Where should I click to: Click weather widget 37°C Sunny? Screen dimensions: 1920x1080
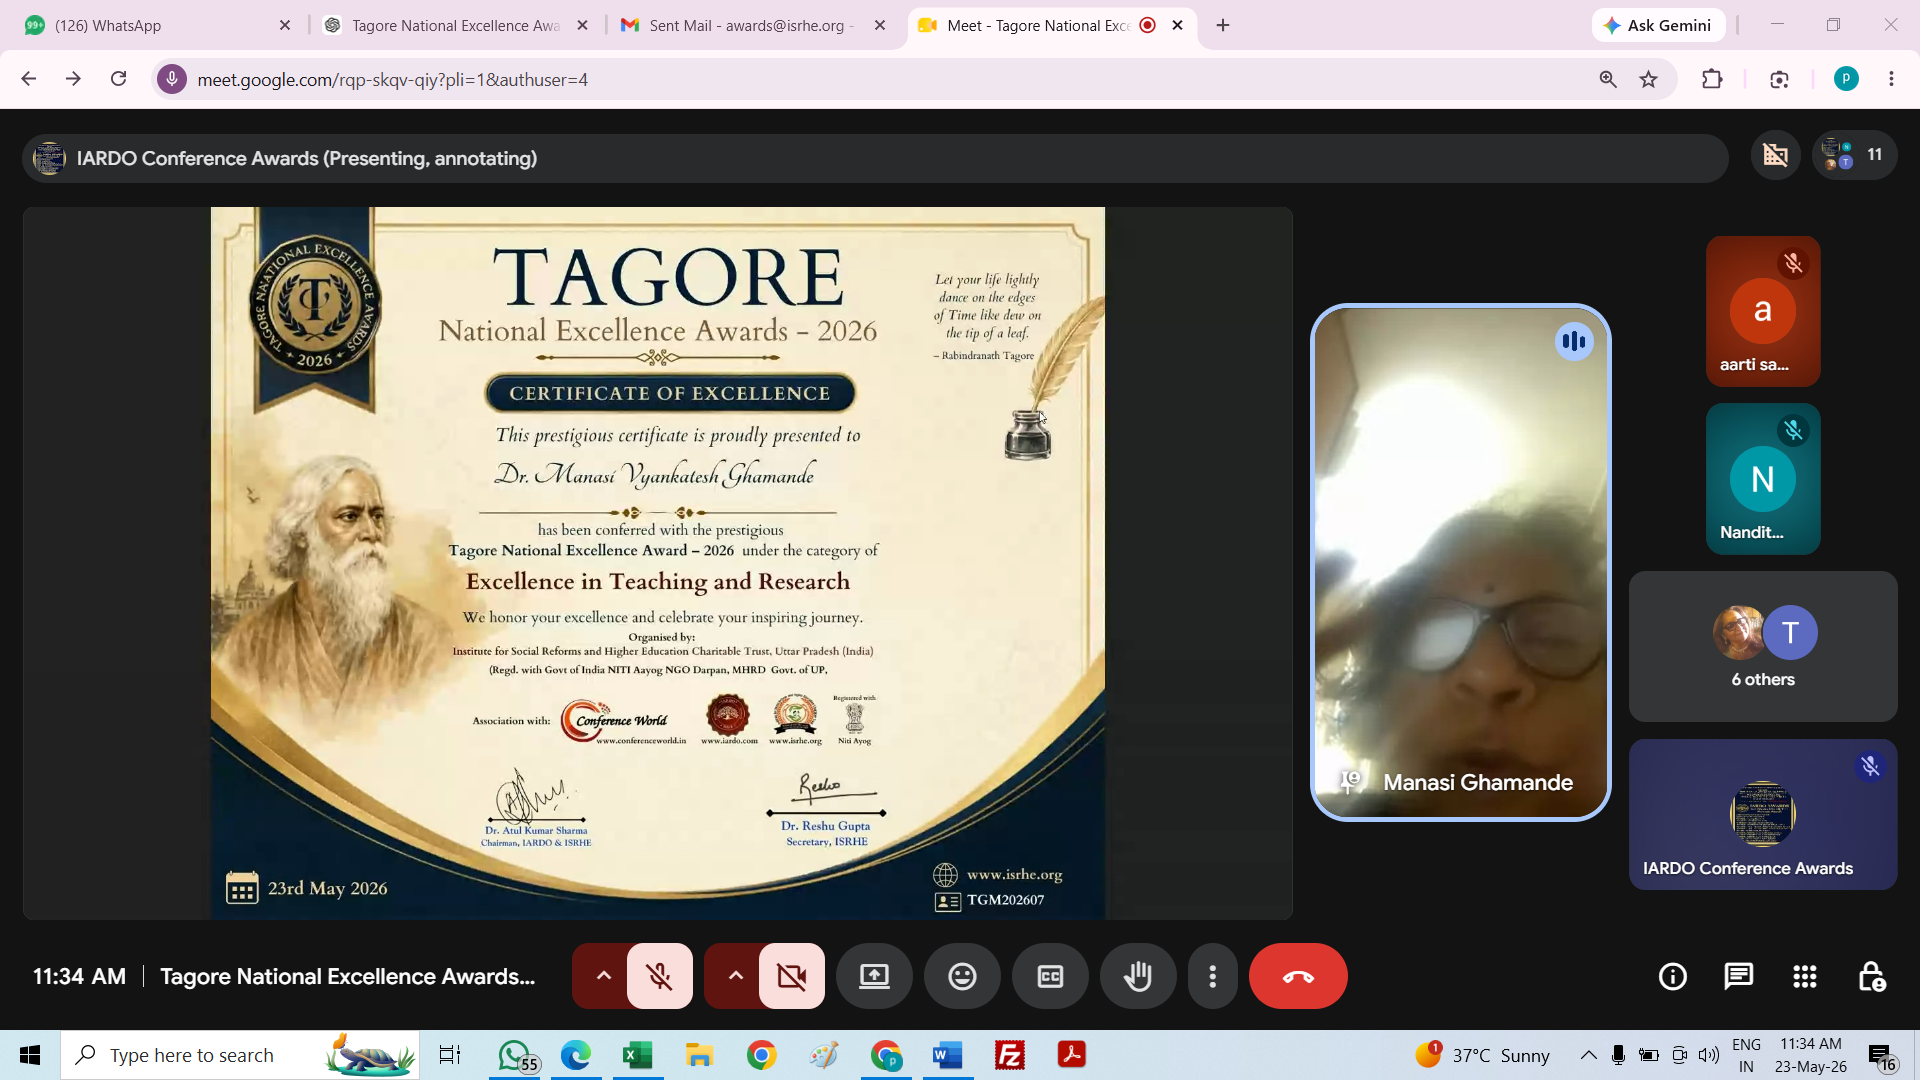coord(1483,1055)
